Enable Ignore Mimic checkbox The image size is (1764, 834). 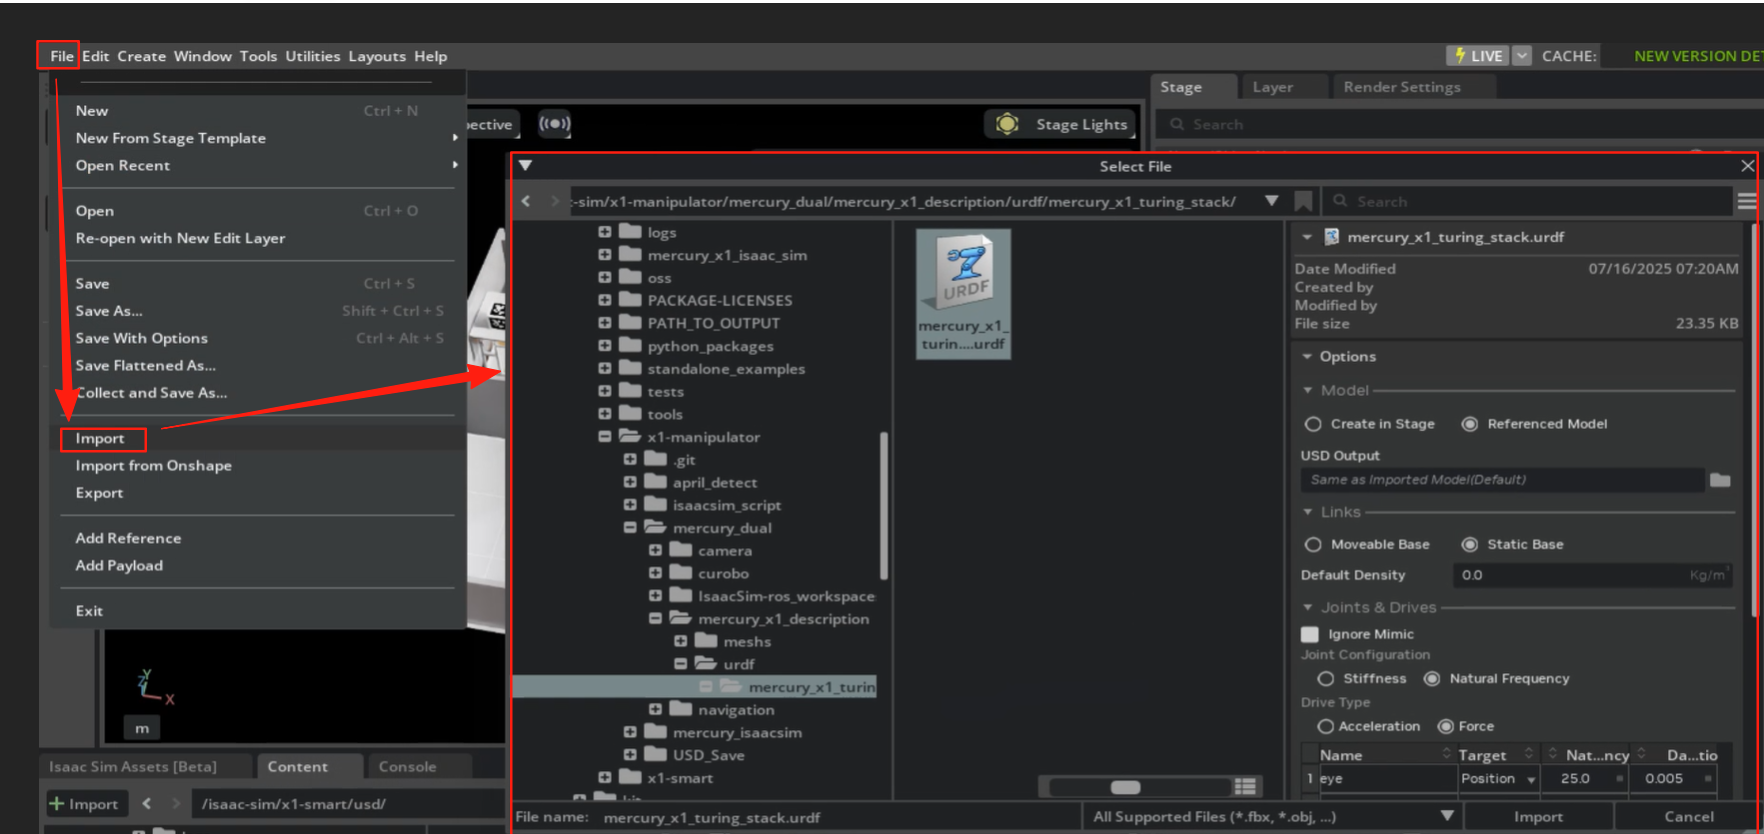coord(1310,634)
